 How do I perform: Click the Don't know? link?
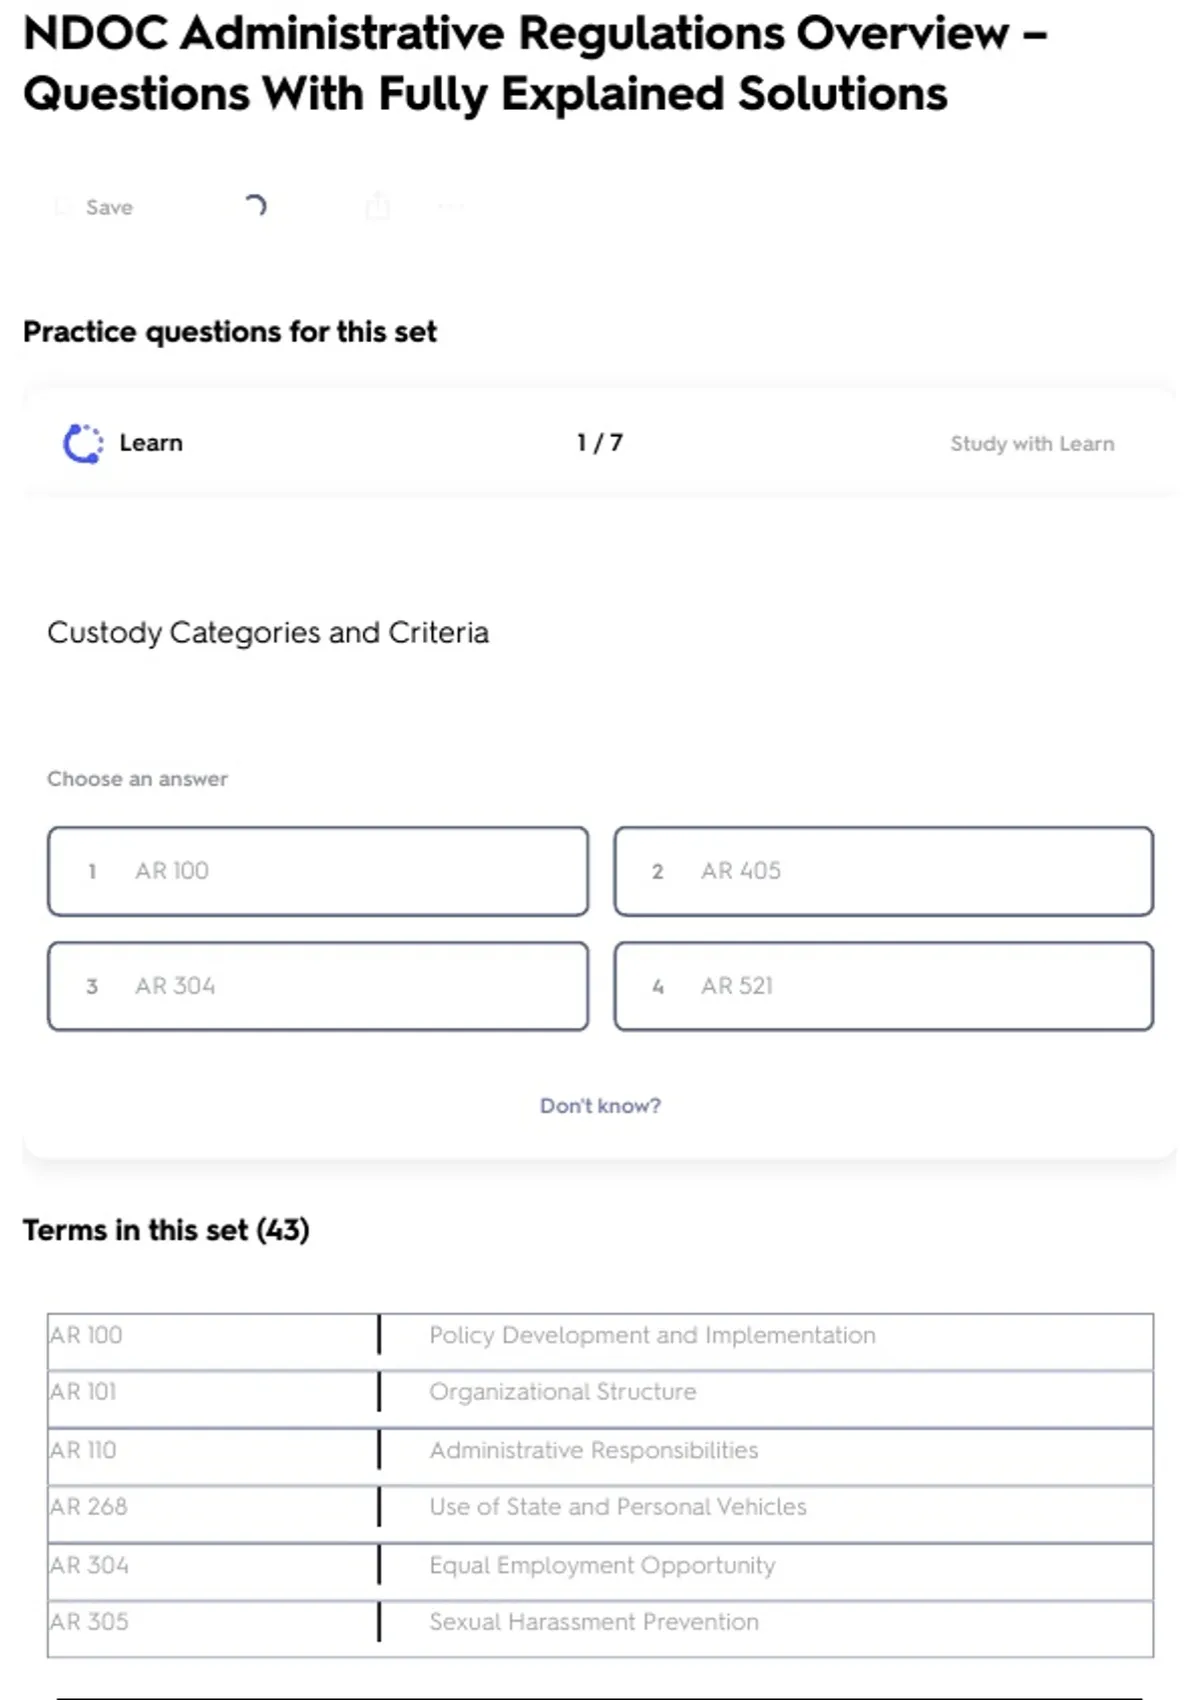[x=600, y=1106]
